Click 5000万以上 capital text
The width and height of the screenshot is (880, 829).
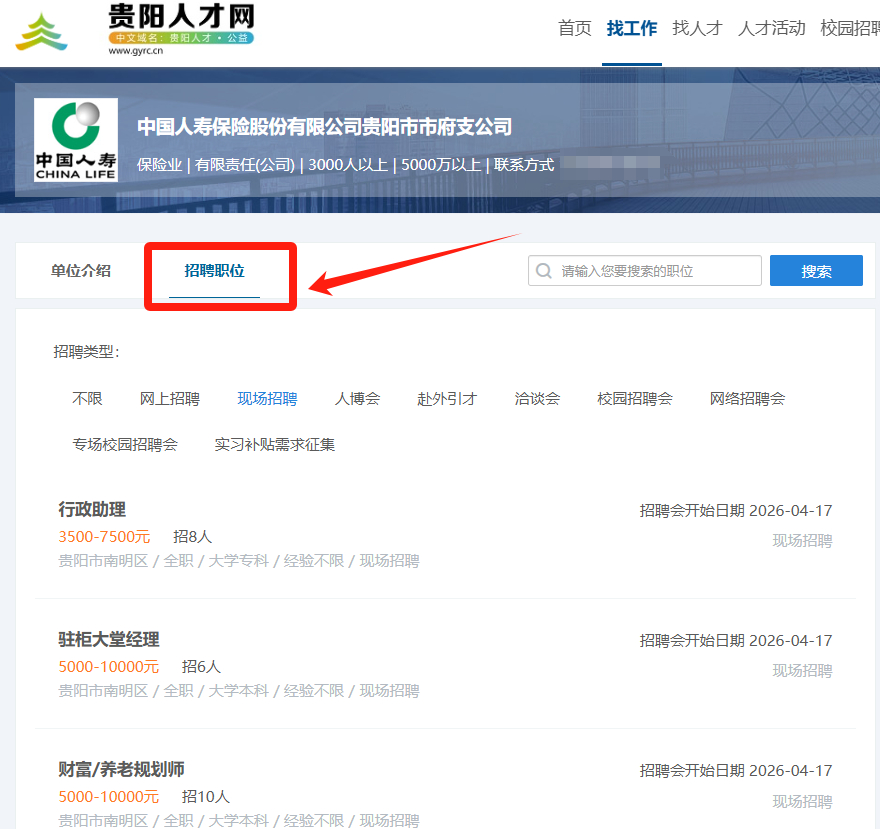click(441, 164)
